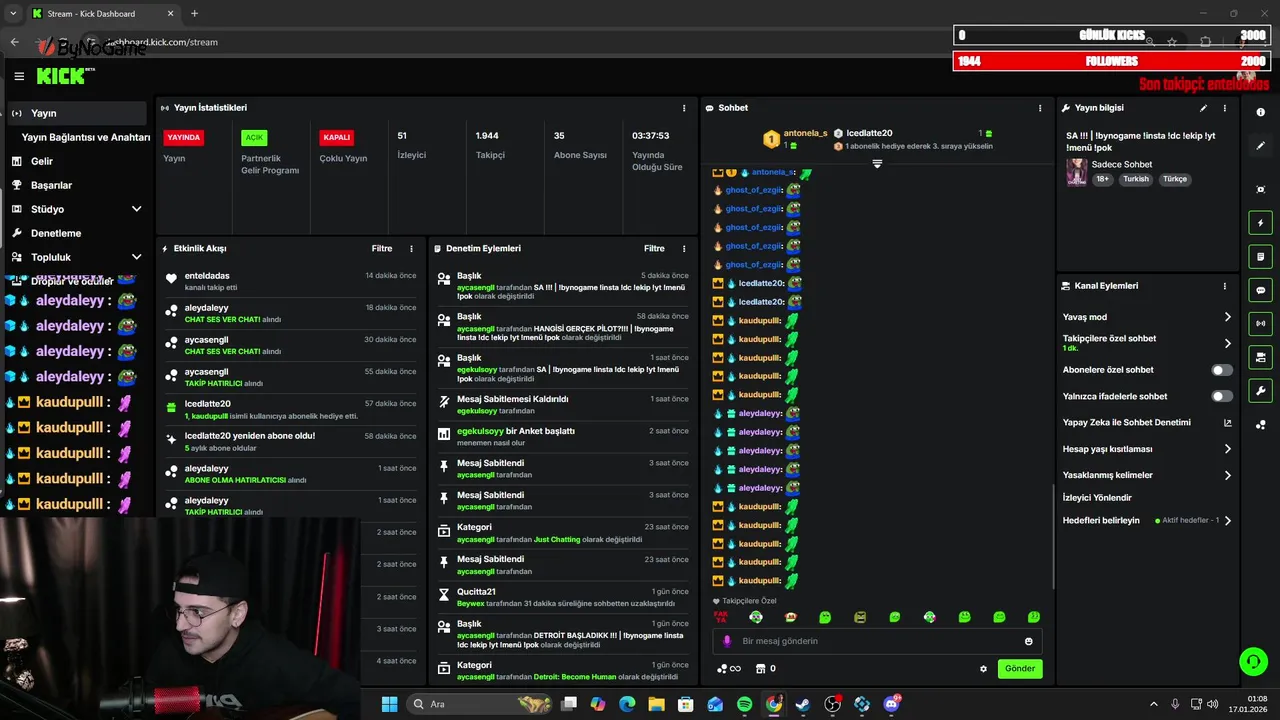The width and height of the screenshot is (1280, 720).
Task: Toggle Yalnızca ifadelerle sohbet switch
Action: [1222, 396]
